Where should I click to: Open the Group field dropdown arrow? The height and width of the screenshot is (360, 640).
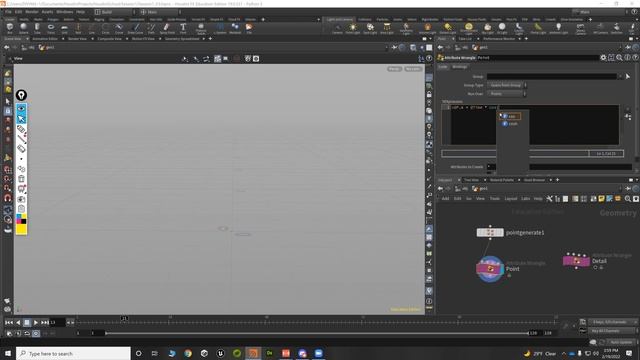point(620,76)
